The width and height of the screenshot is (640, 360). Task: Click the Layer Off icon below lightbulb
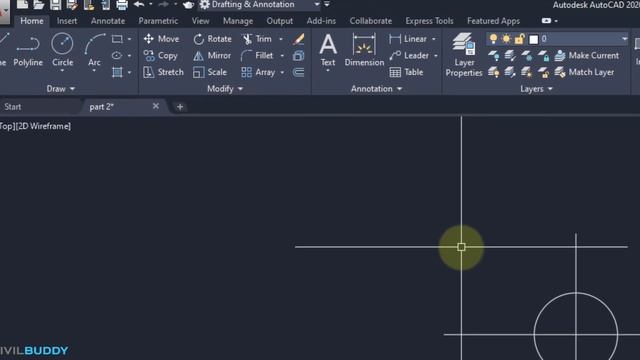493,56
